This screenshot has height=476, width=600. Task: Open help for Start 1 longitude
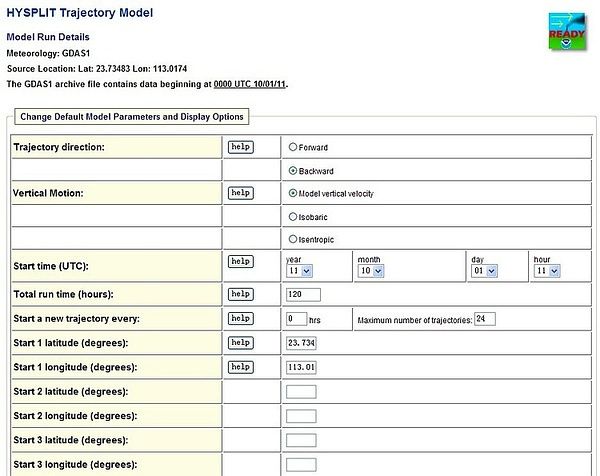click(x=241, y=367)
